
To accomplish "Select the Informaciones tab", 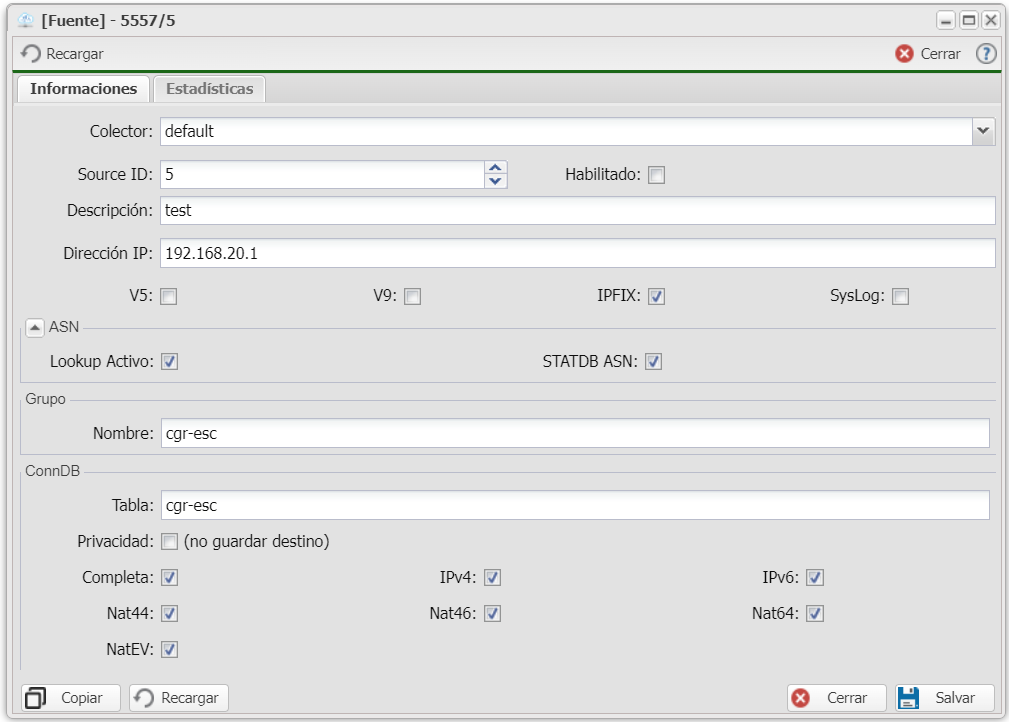I will coord(83,89).
